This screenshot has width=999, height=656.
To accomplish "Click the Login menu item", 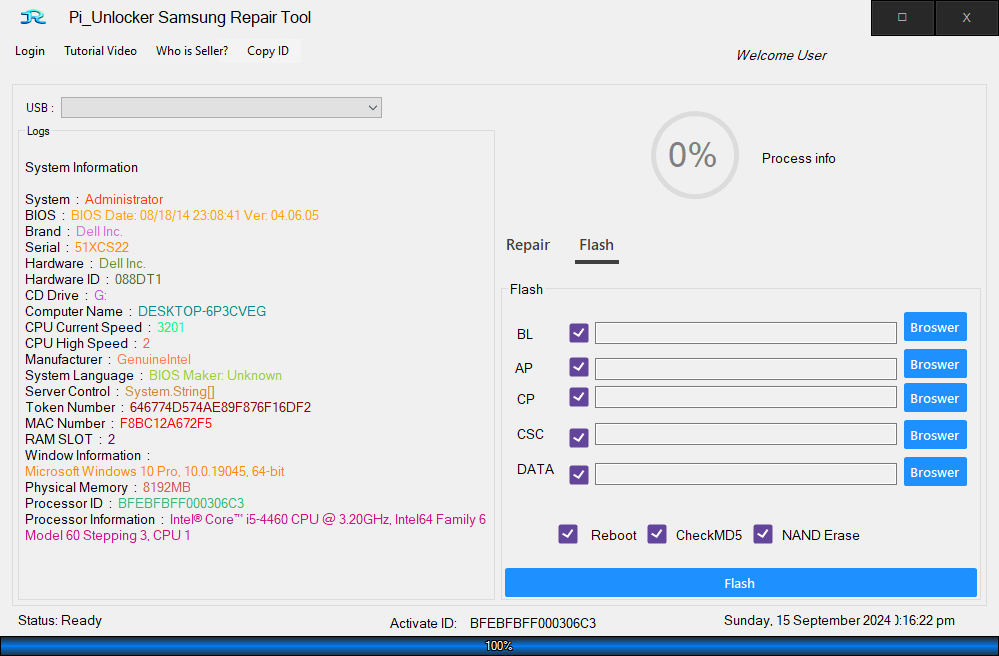I will [x=29, y=50].
